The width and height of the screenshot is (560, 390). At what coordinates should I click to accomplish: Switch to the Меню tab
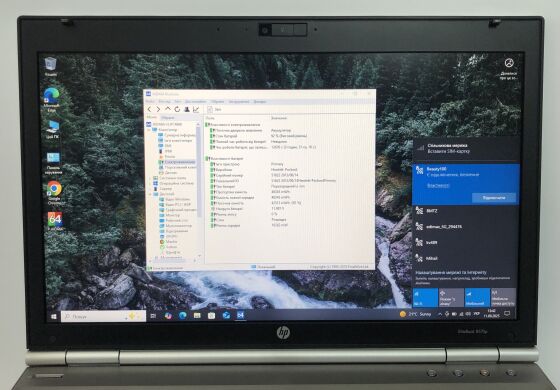(151, 117)
